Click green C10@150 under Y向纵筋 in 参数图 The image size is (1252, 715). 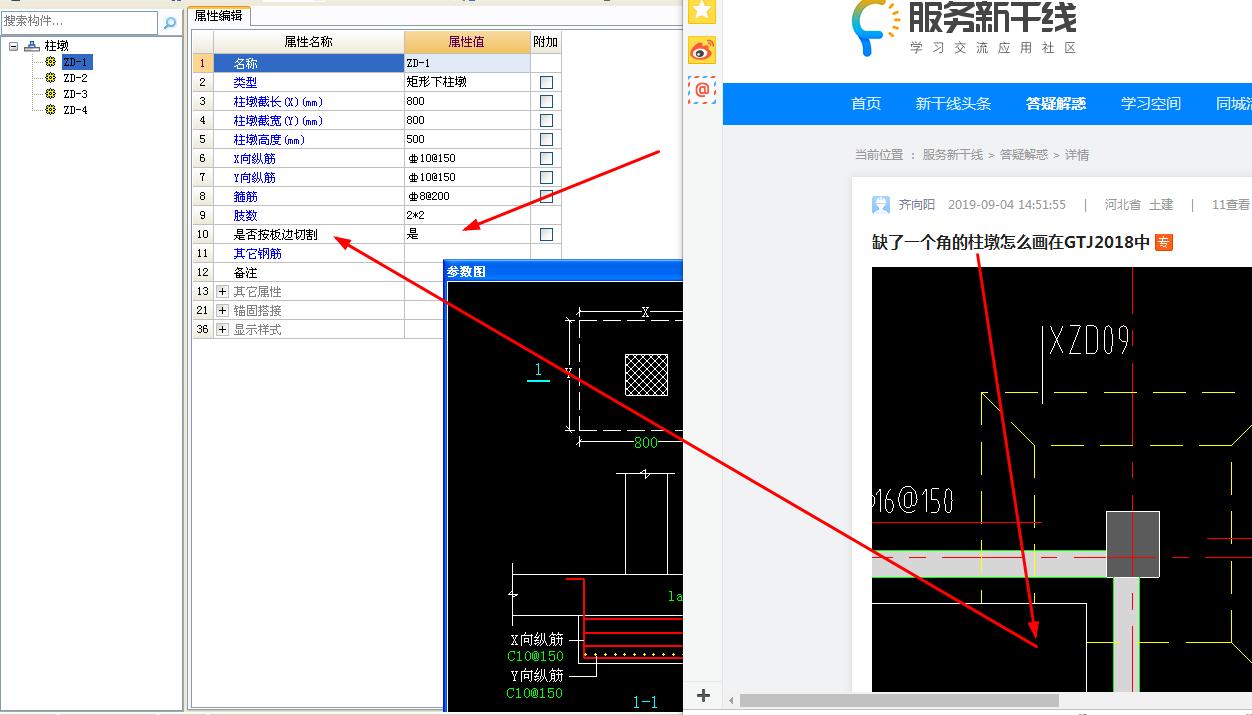click(x=535, y=692)
